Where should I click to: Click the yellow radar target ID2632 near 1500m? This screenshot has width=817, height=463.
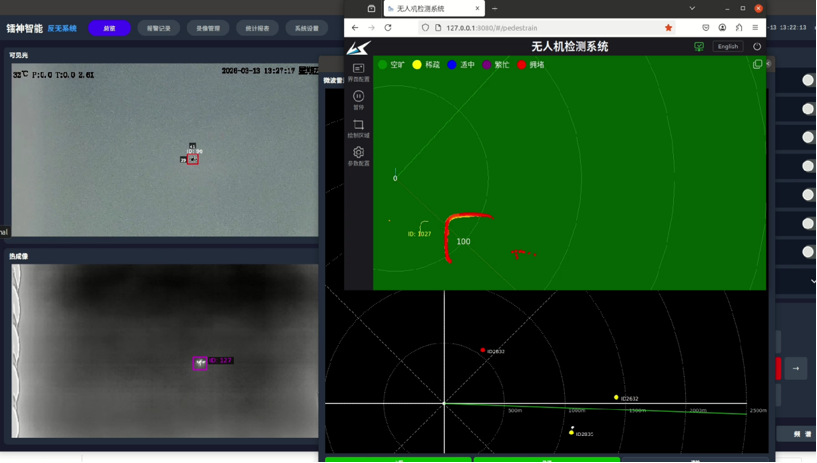[616, 397]
